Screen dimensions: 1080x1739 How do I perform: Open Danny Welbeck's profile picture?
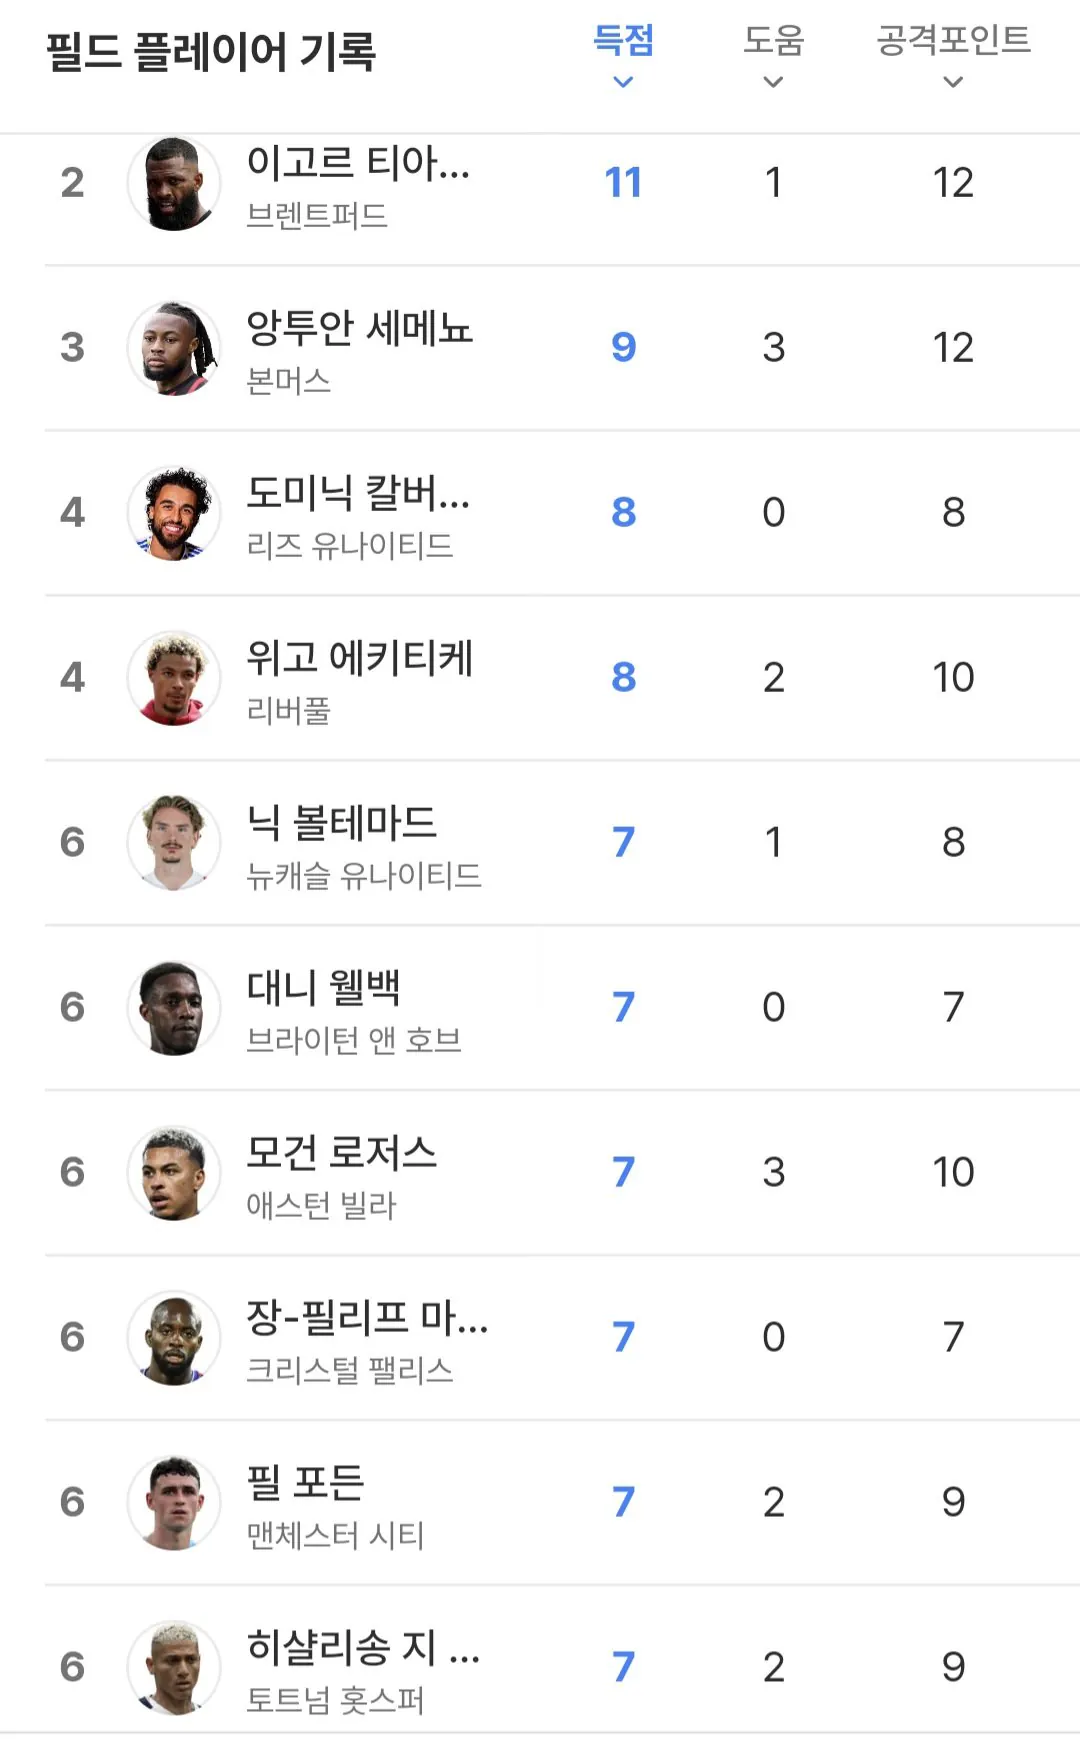(174, 1008)
